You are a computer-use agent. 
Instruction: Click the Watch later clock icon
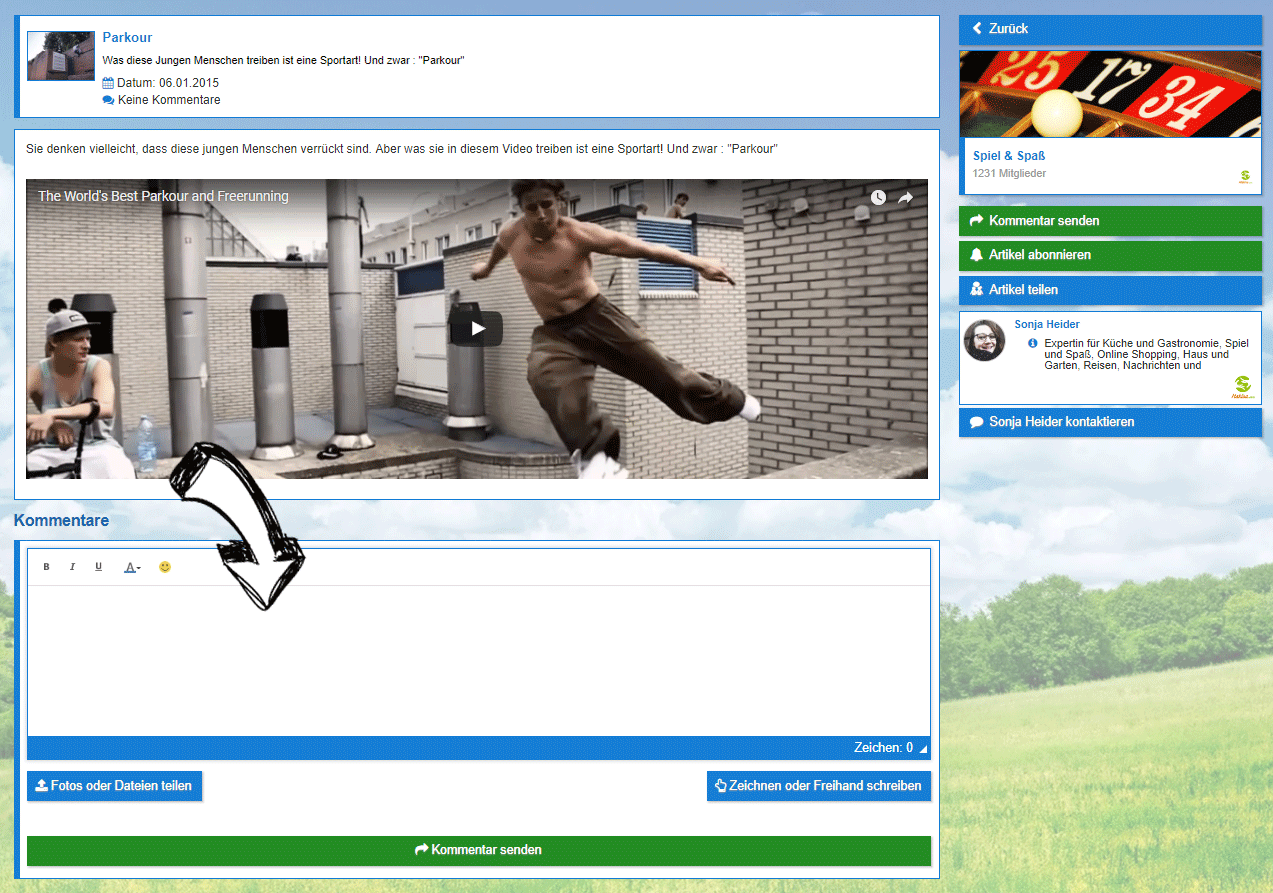pos(878,197)
